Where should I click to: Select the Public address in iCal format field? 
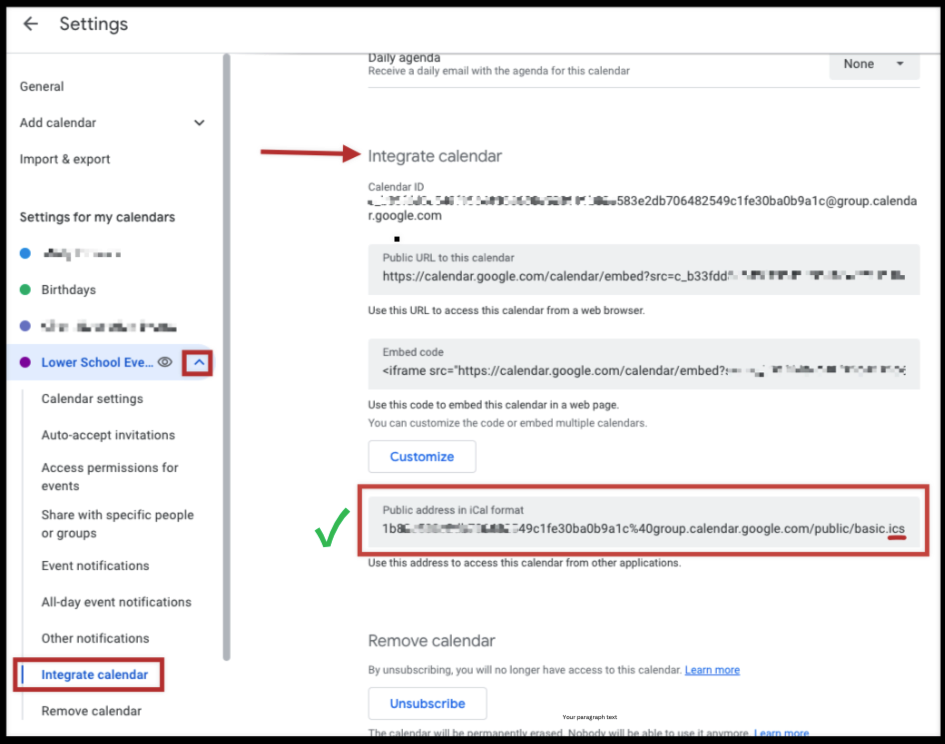(644, 522)
